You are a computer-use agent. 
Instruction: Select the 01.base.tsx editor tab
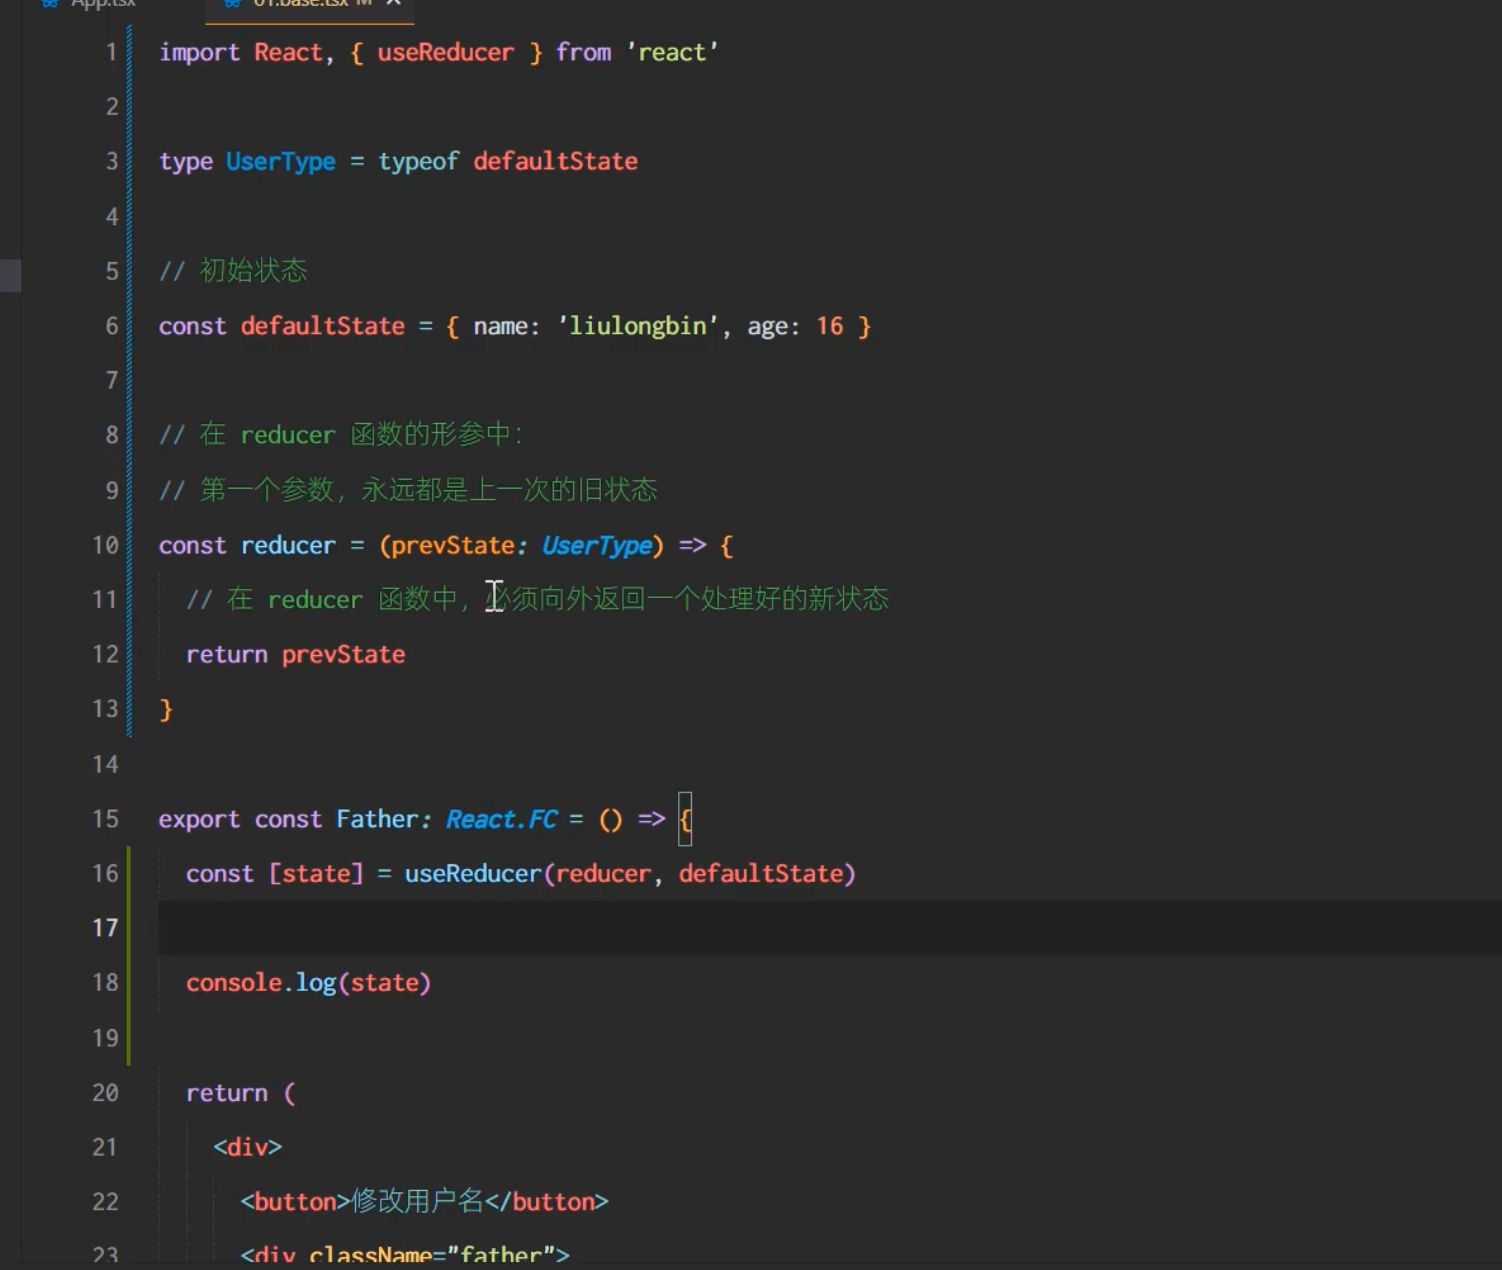click(x=300, y=4)
